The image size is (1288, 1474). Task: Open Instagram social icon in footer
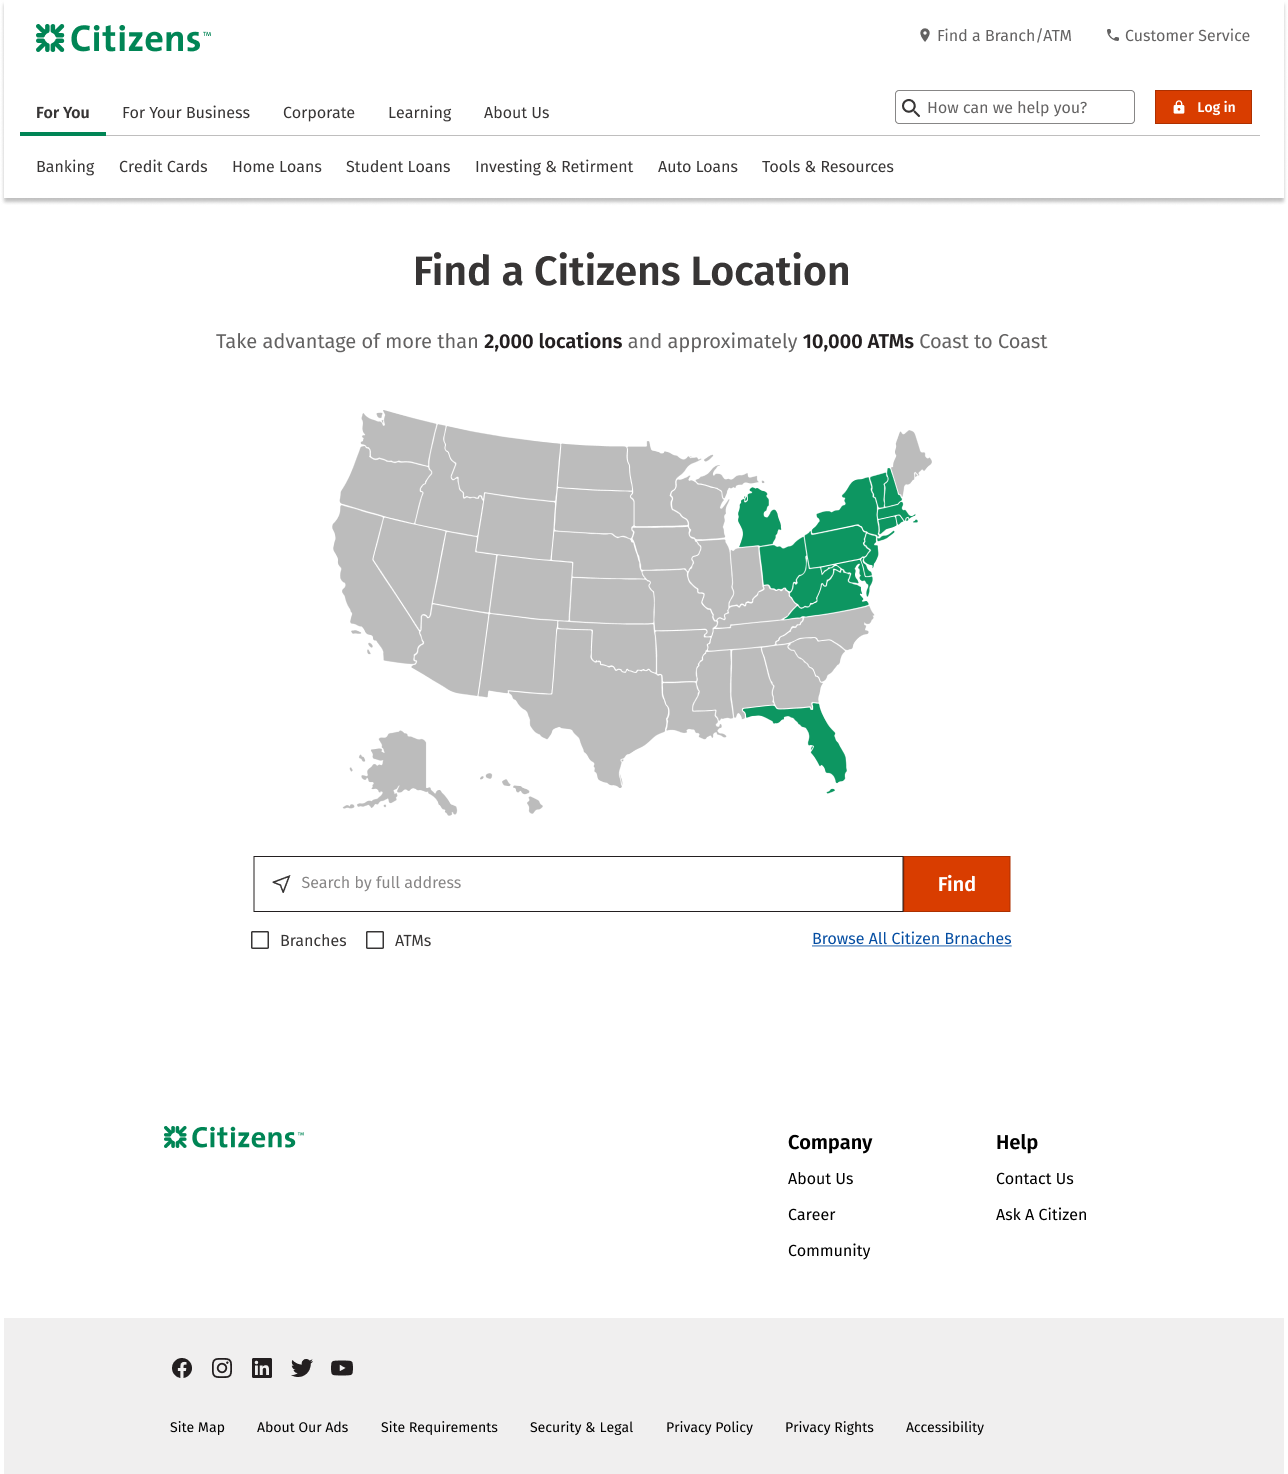pyautogui.click(x=222, y=1368)
